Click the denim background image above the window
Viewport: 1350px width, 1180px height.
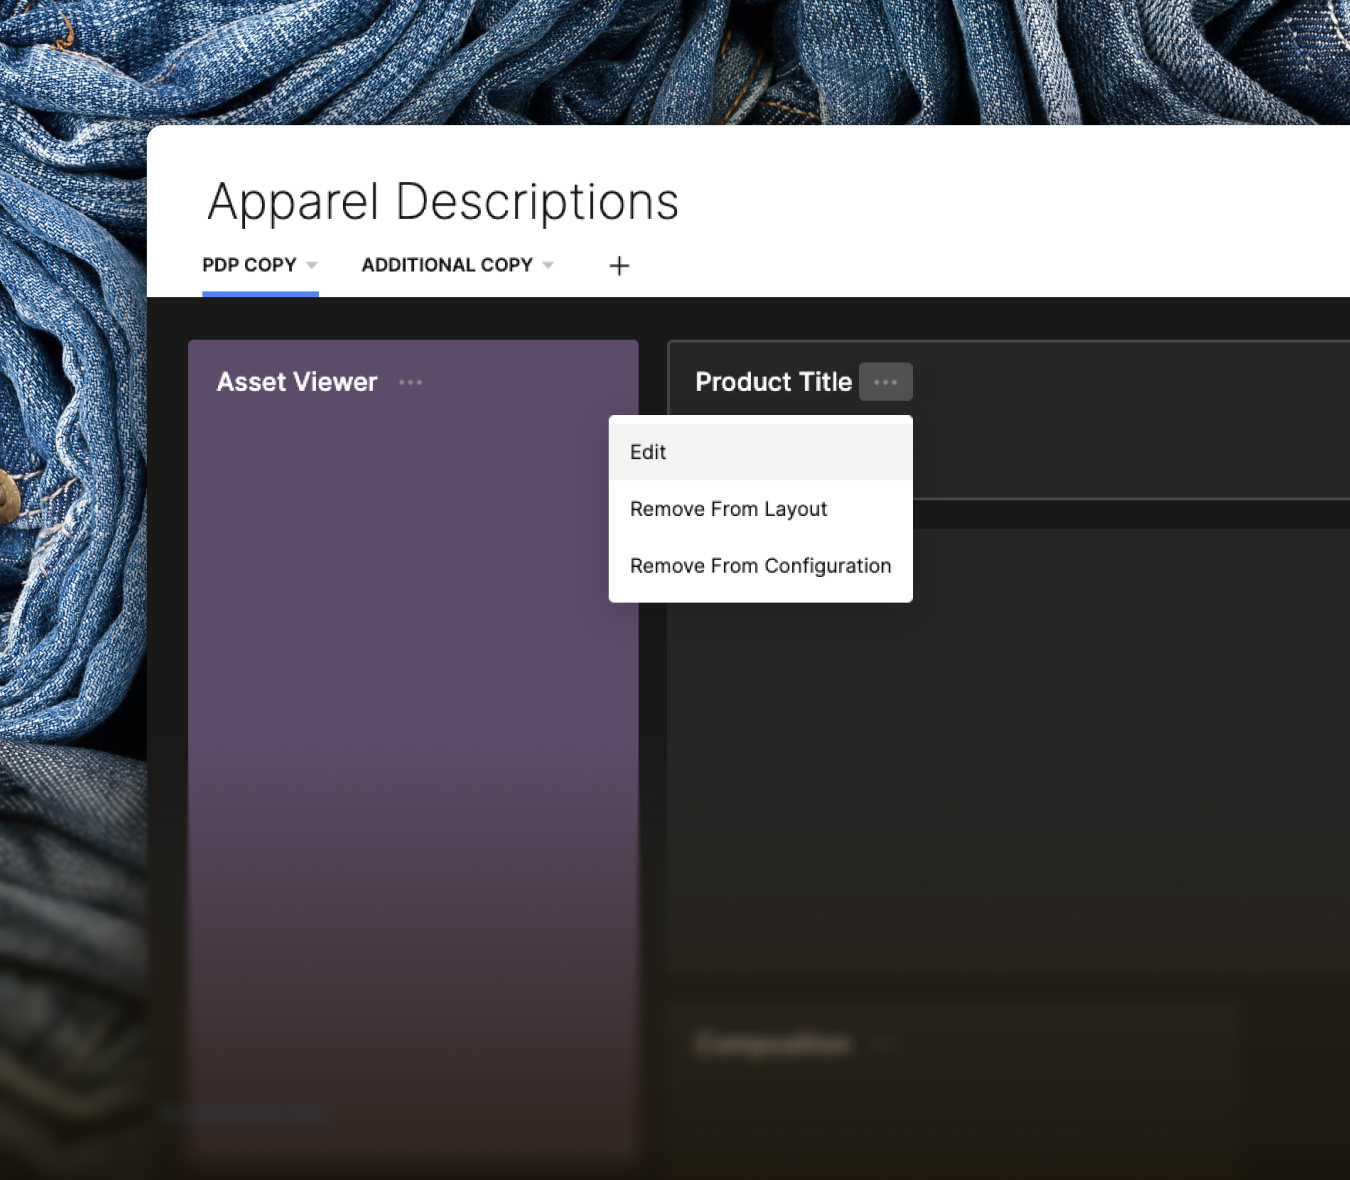coord(700,60)
